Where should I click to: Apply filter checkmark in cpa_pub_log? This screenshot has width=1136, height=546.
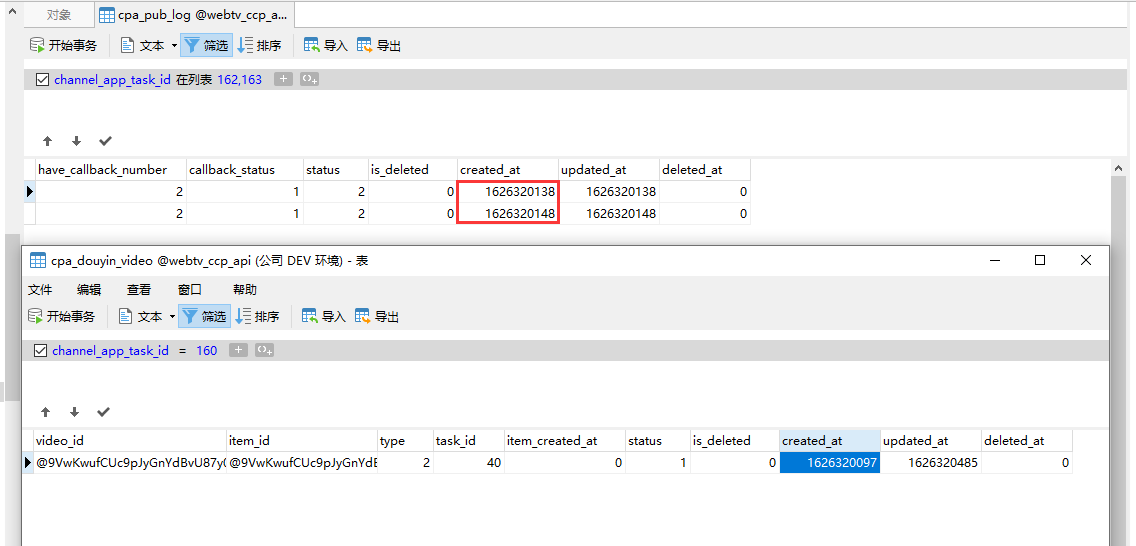tap(106, 140)
